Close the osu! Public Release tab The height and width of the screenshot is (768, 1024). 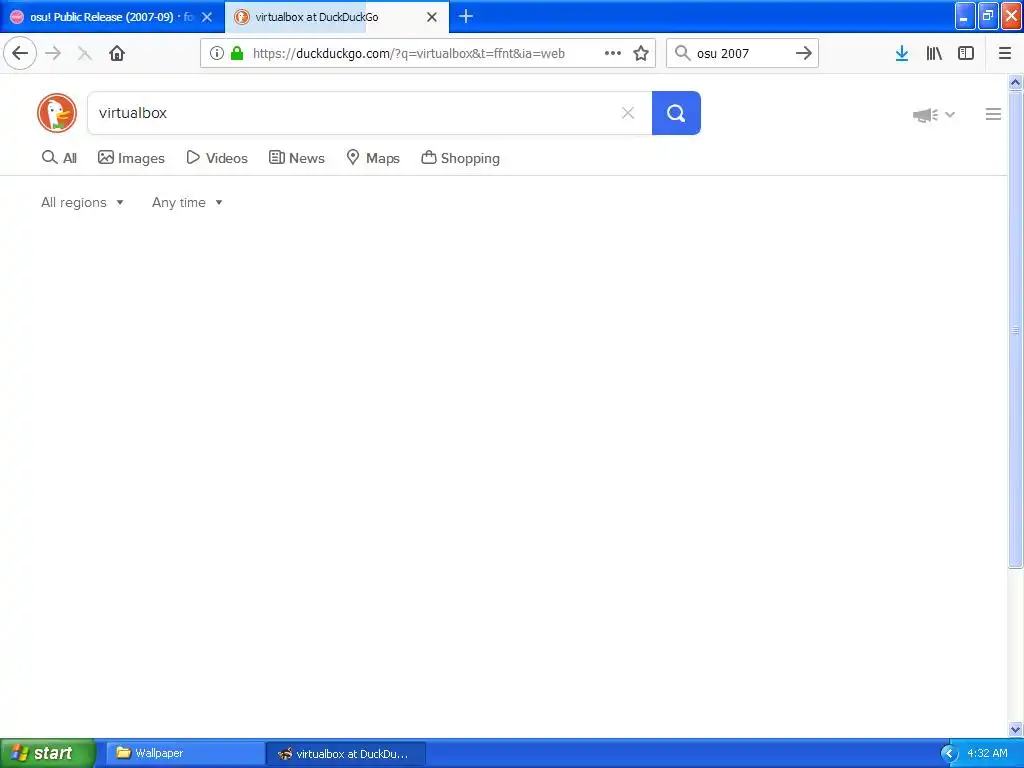coord(207,17)
